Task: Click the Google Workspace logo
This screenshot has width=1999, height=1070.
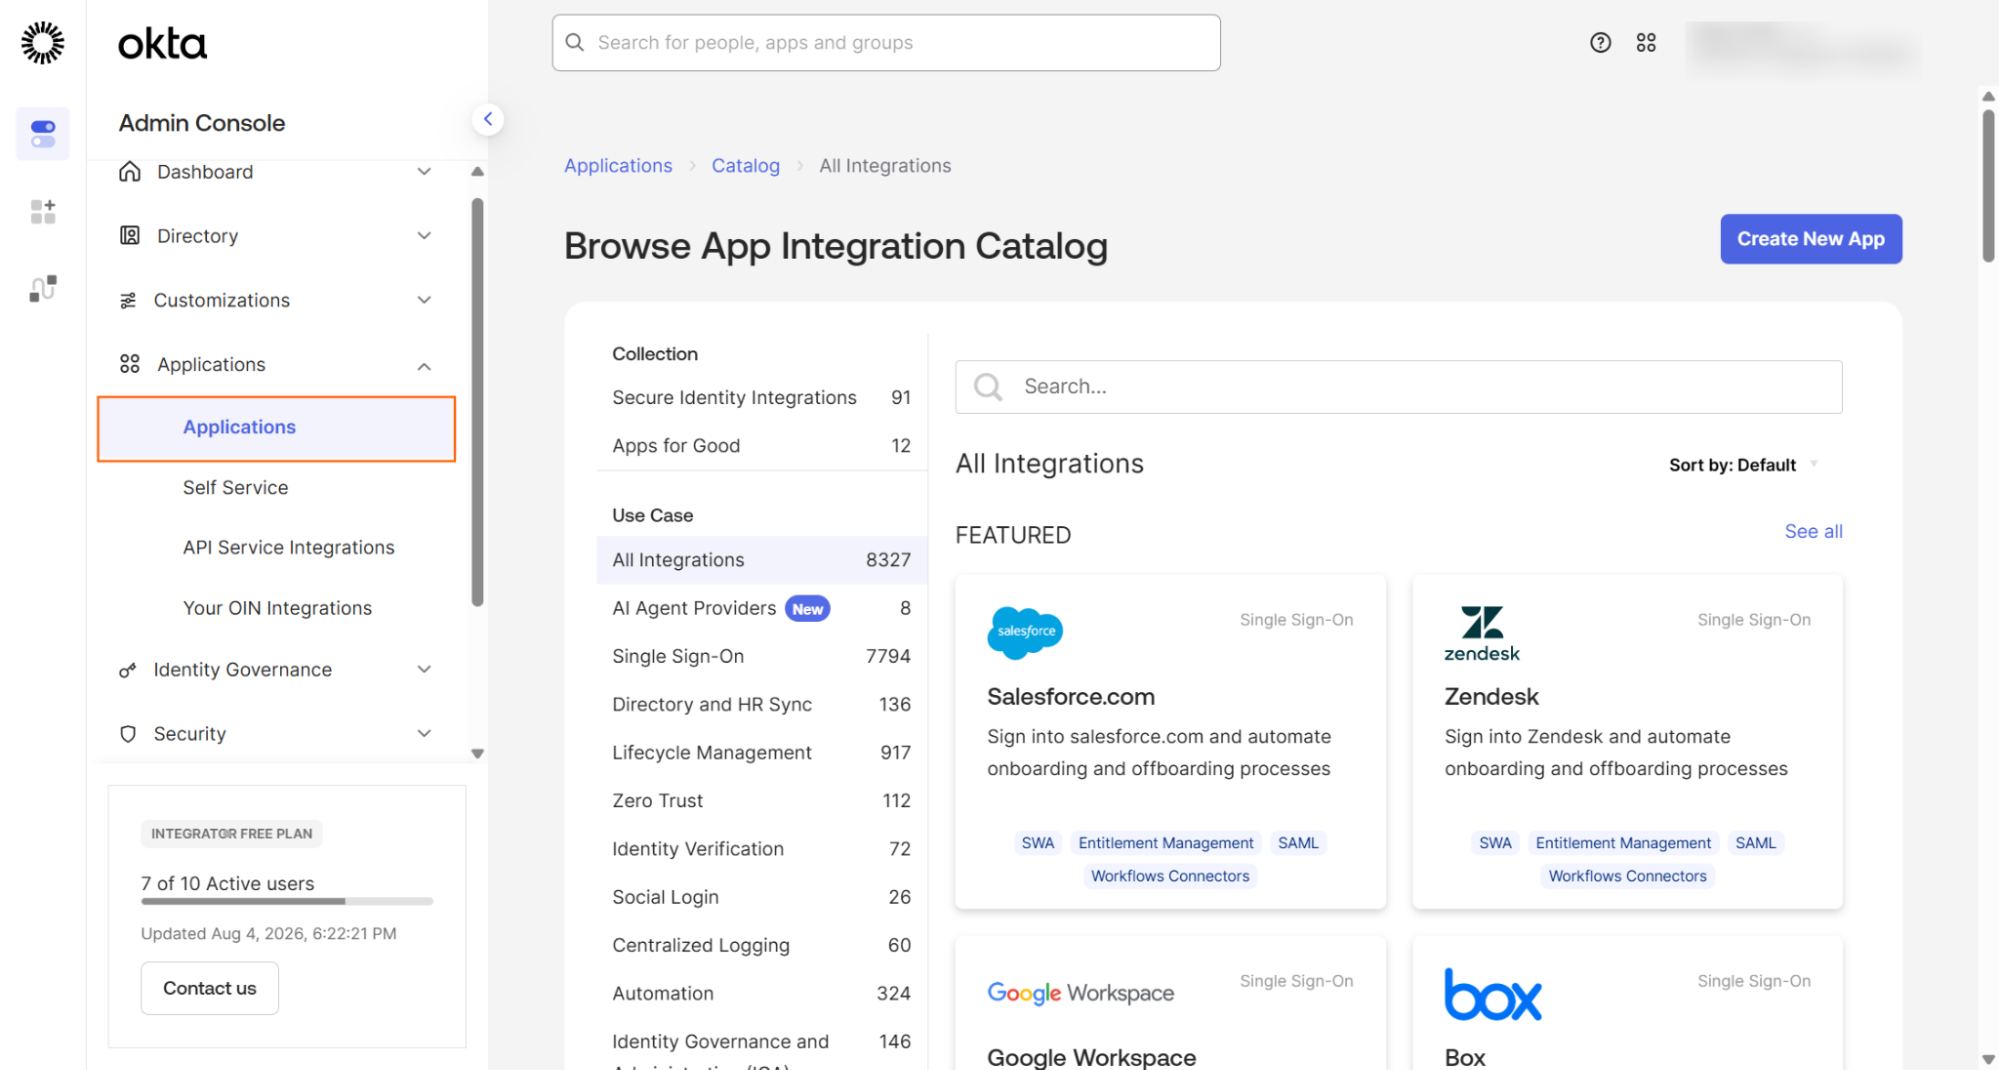Action: pyautogui.click(x=1080, y=993)
